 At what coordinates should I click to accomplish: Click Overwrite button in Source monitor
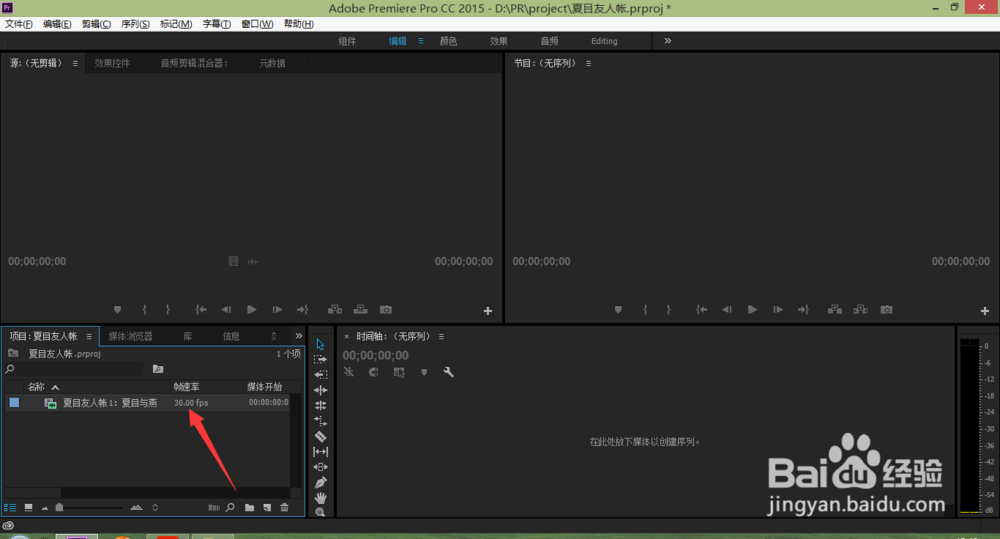(360, 309)
